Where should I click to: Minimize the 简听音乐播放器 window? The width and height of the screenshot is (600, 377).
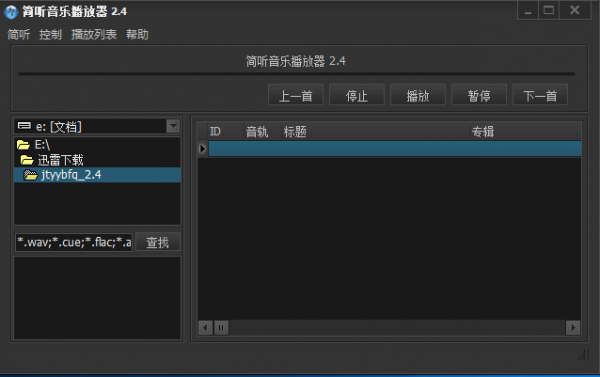click(x=528, y=10)
